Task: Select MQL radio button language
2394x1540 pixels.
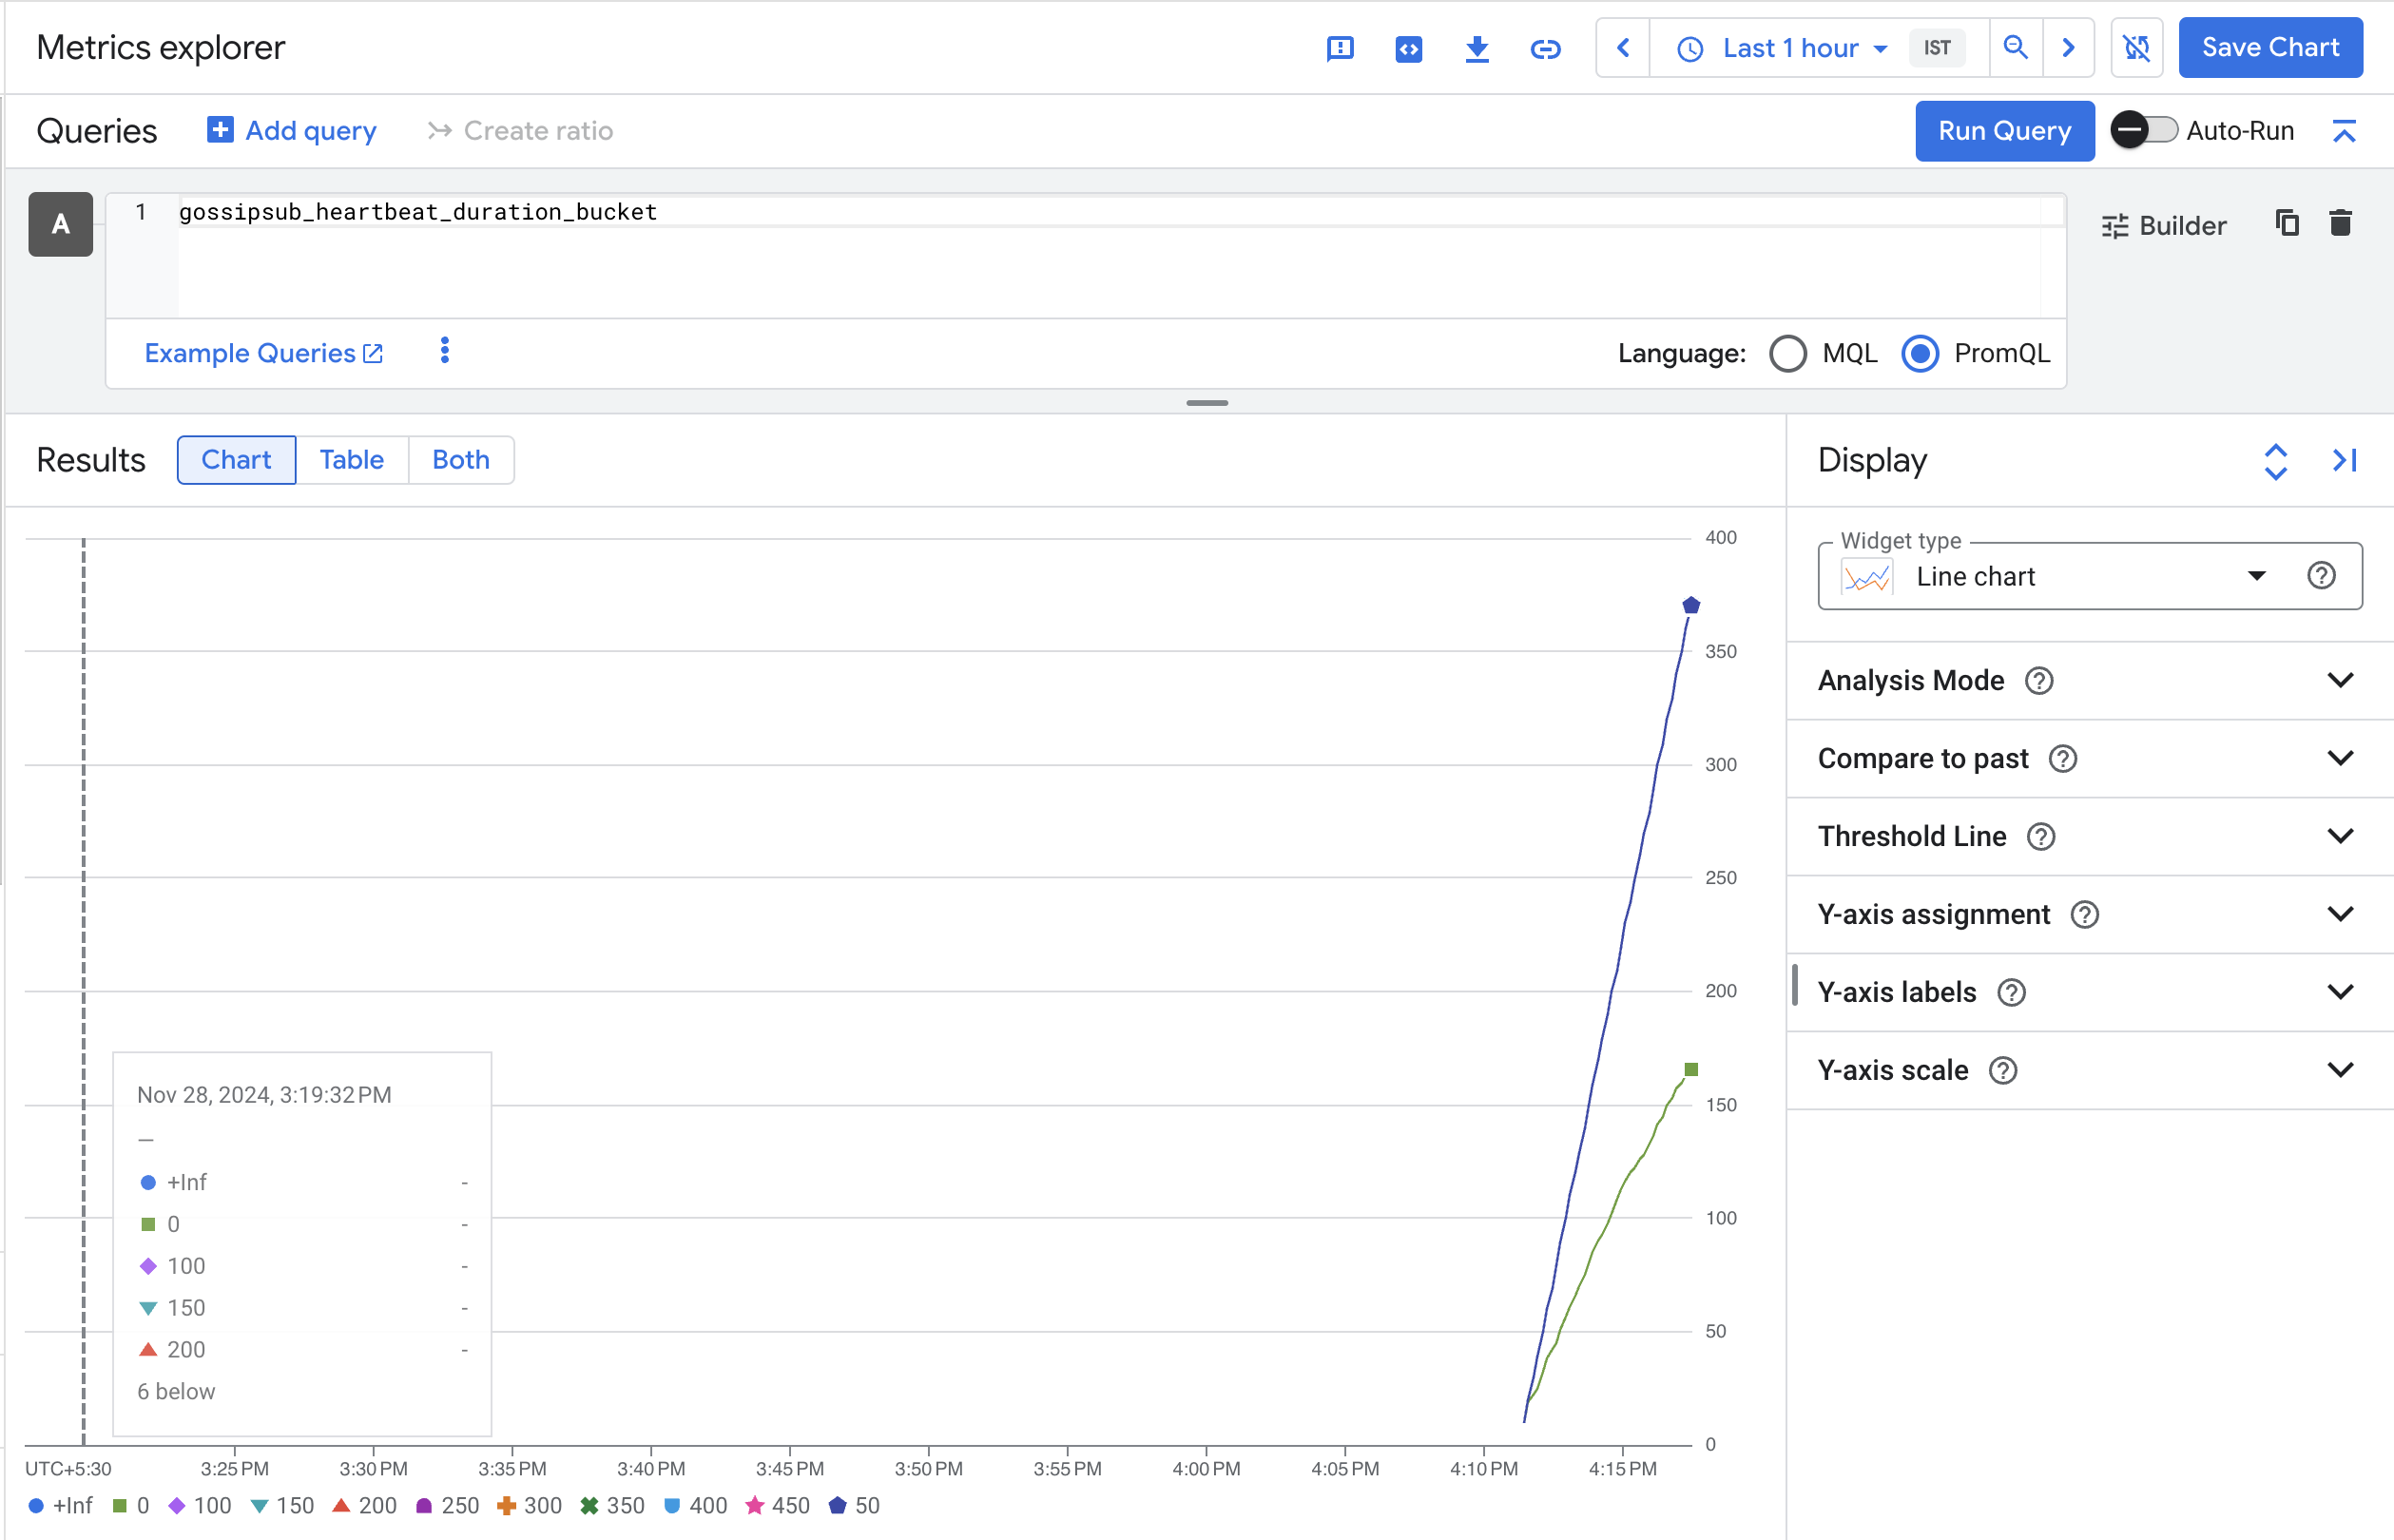Action: coord(1786,354)
